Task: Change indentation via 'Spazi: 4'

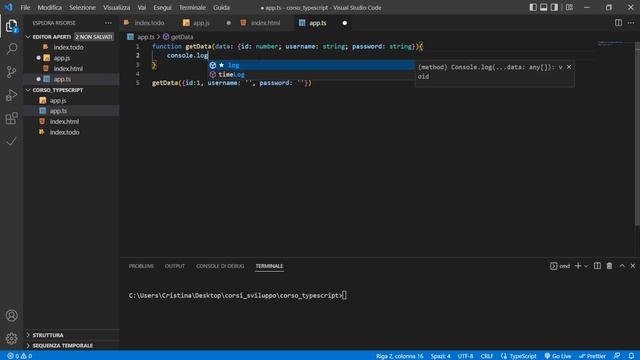Action: (440, 356)
